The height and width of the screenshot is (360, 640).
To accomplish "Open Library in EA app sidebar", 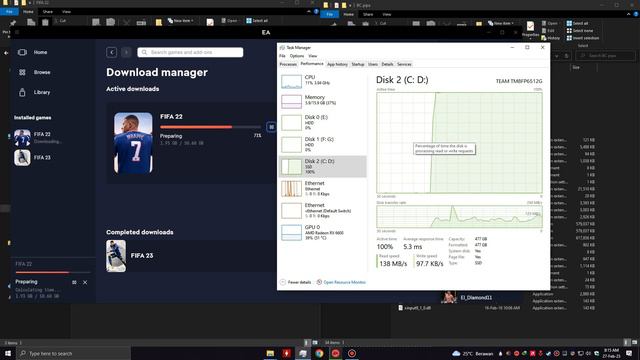I will pyautogui.click(x=34, y=92).
